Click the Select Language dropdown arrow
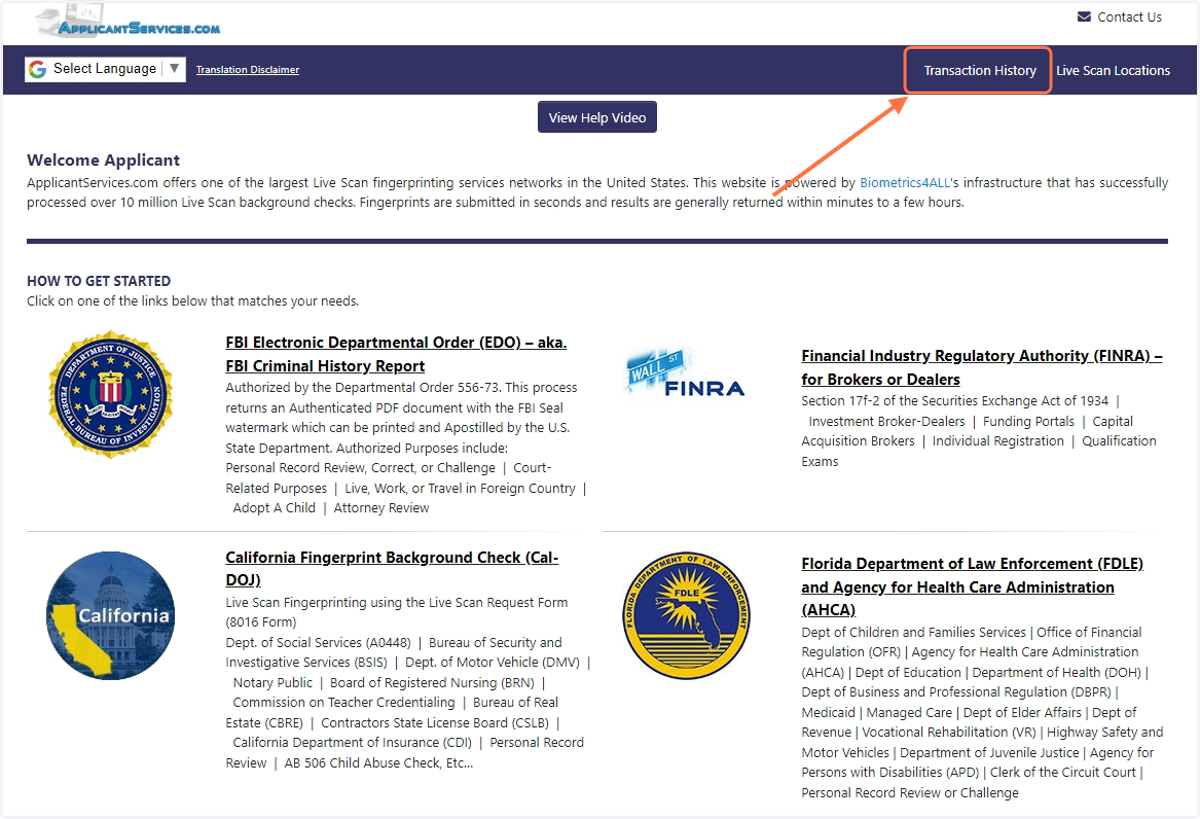This screenshot has height=819, width=1200. (x=174, y=69)
